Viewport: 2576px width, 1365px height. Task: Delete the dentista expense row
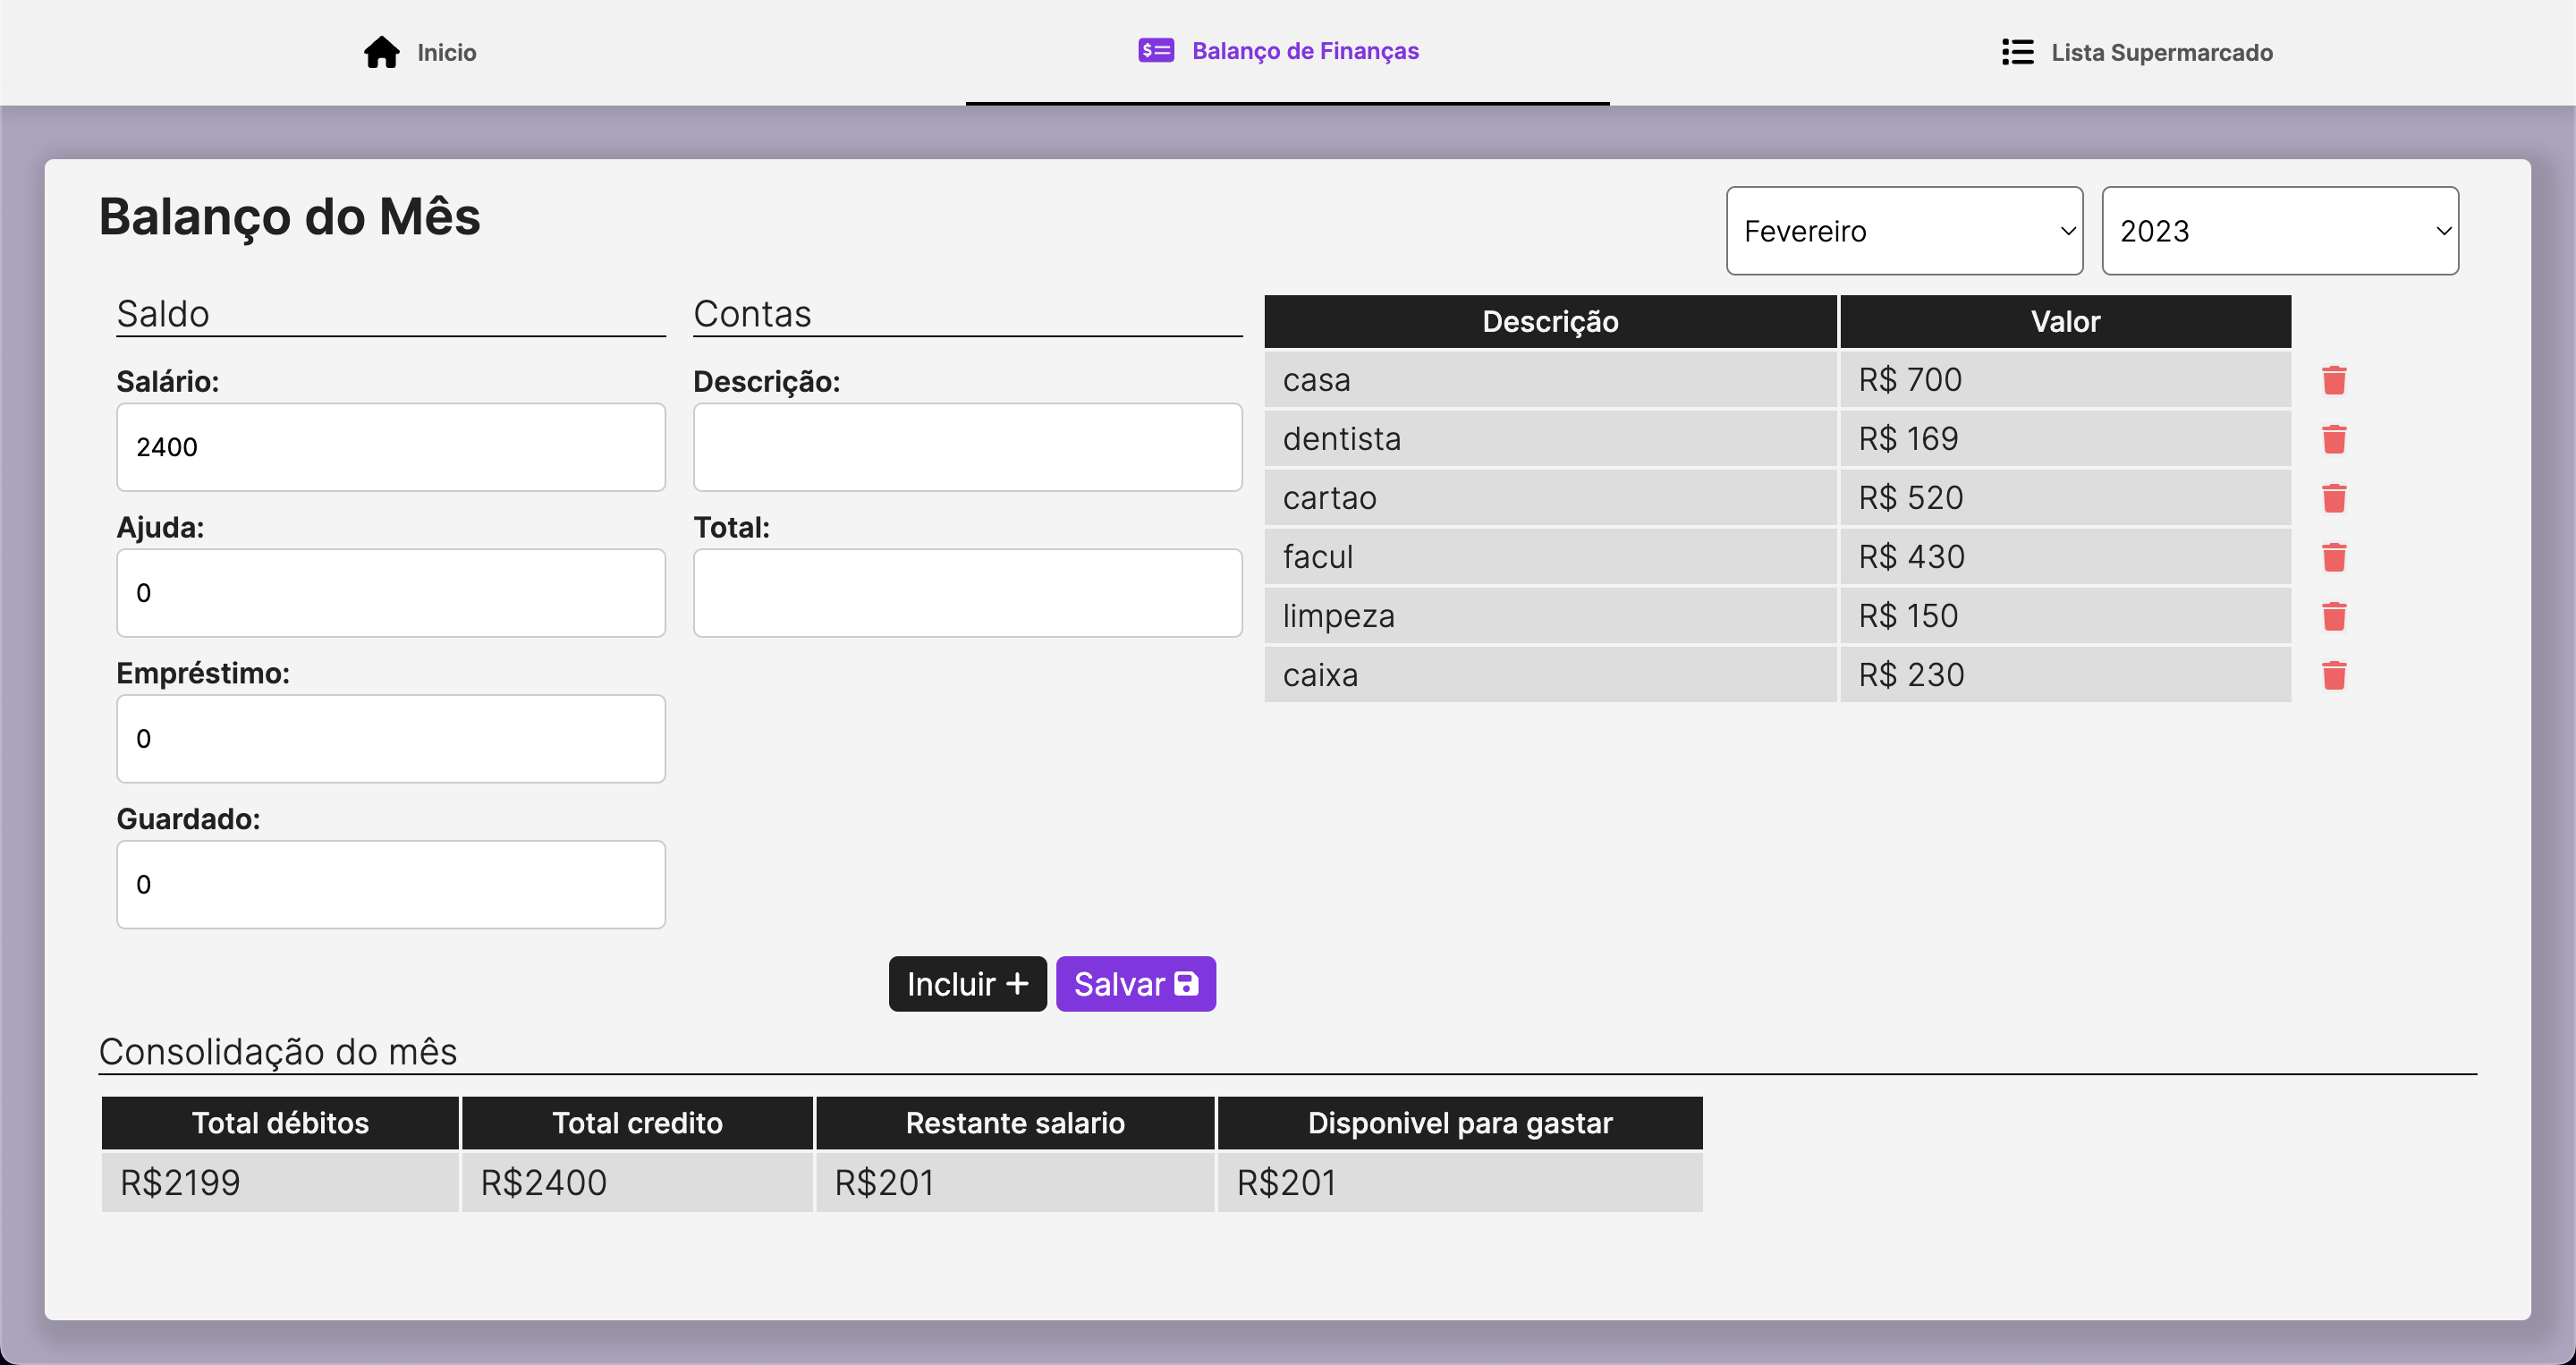(2333, 439)
